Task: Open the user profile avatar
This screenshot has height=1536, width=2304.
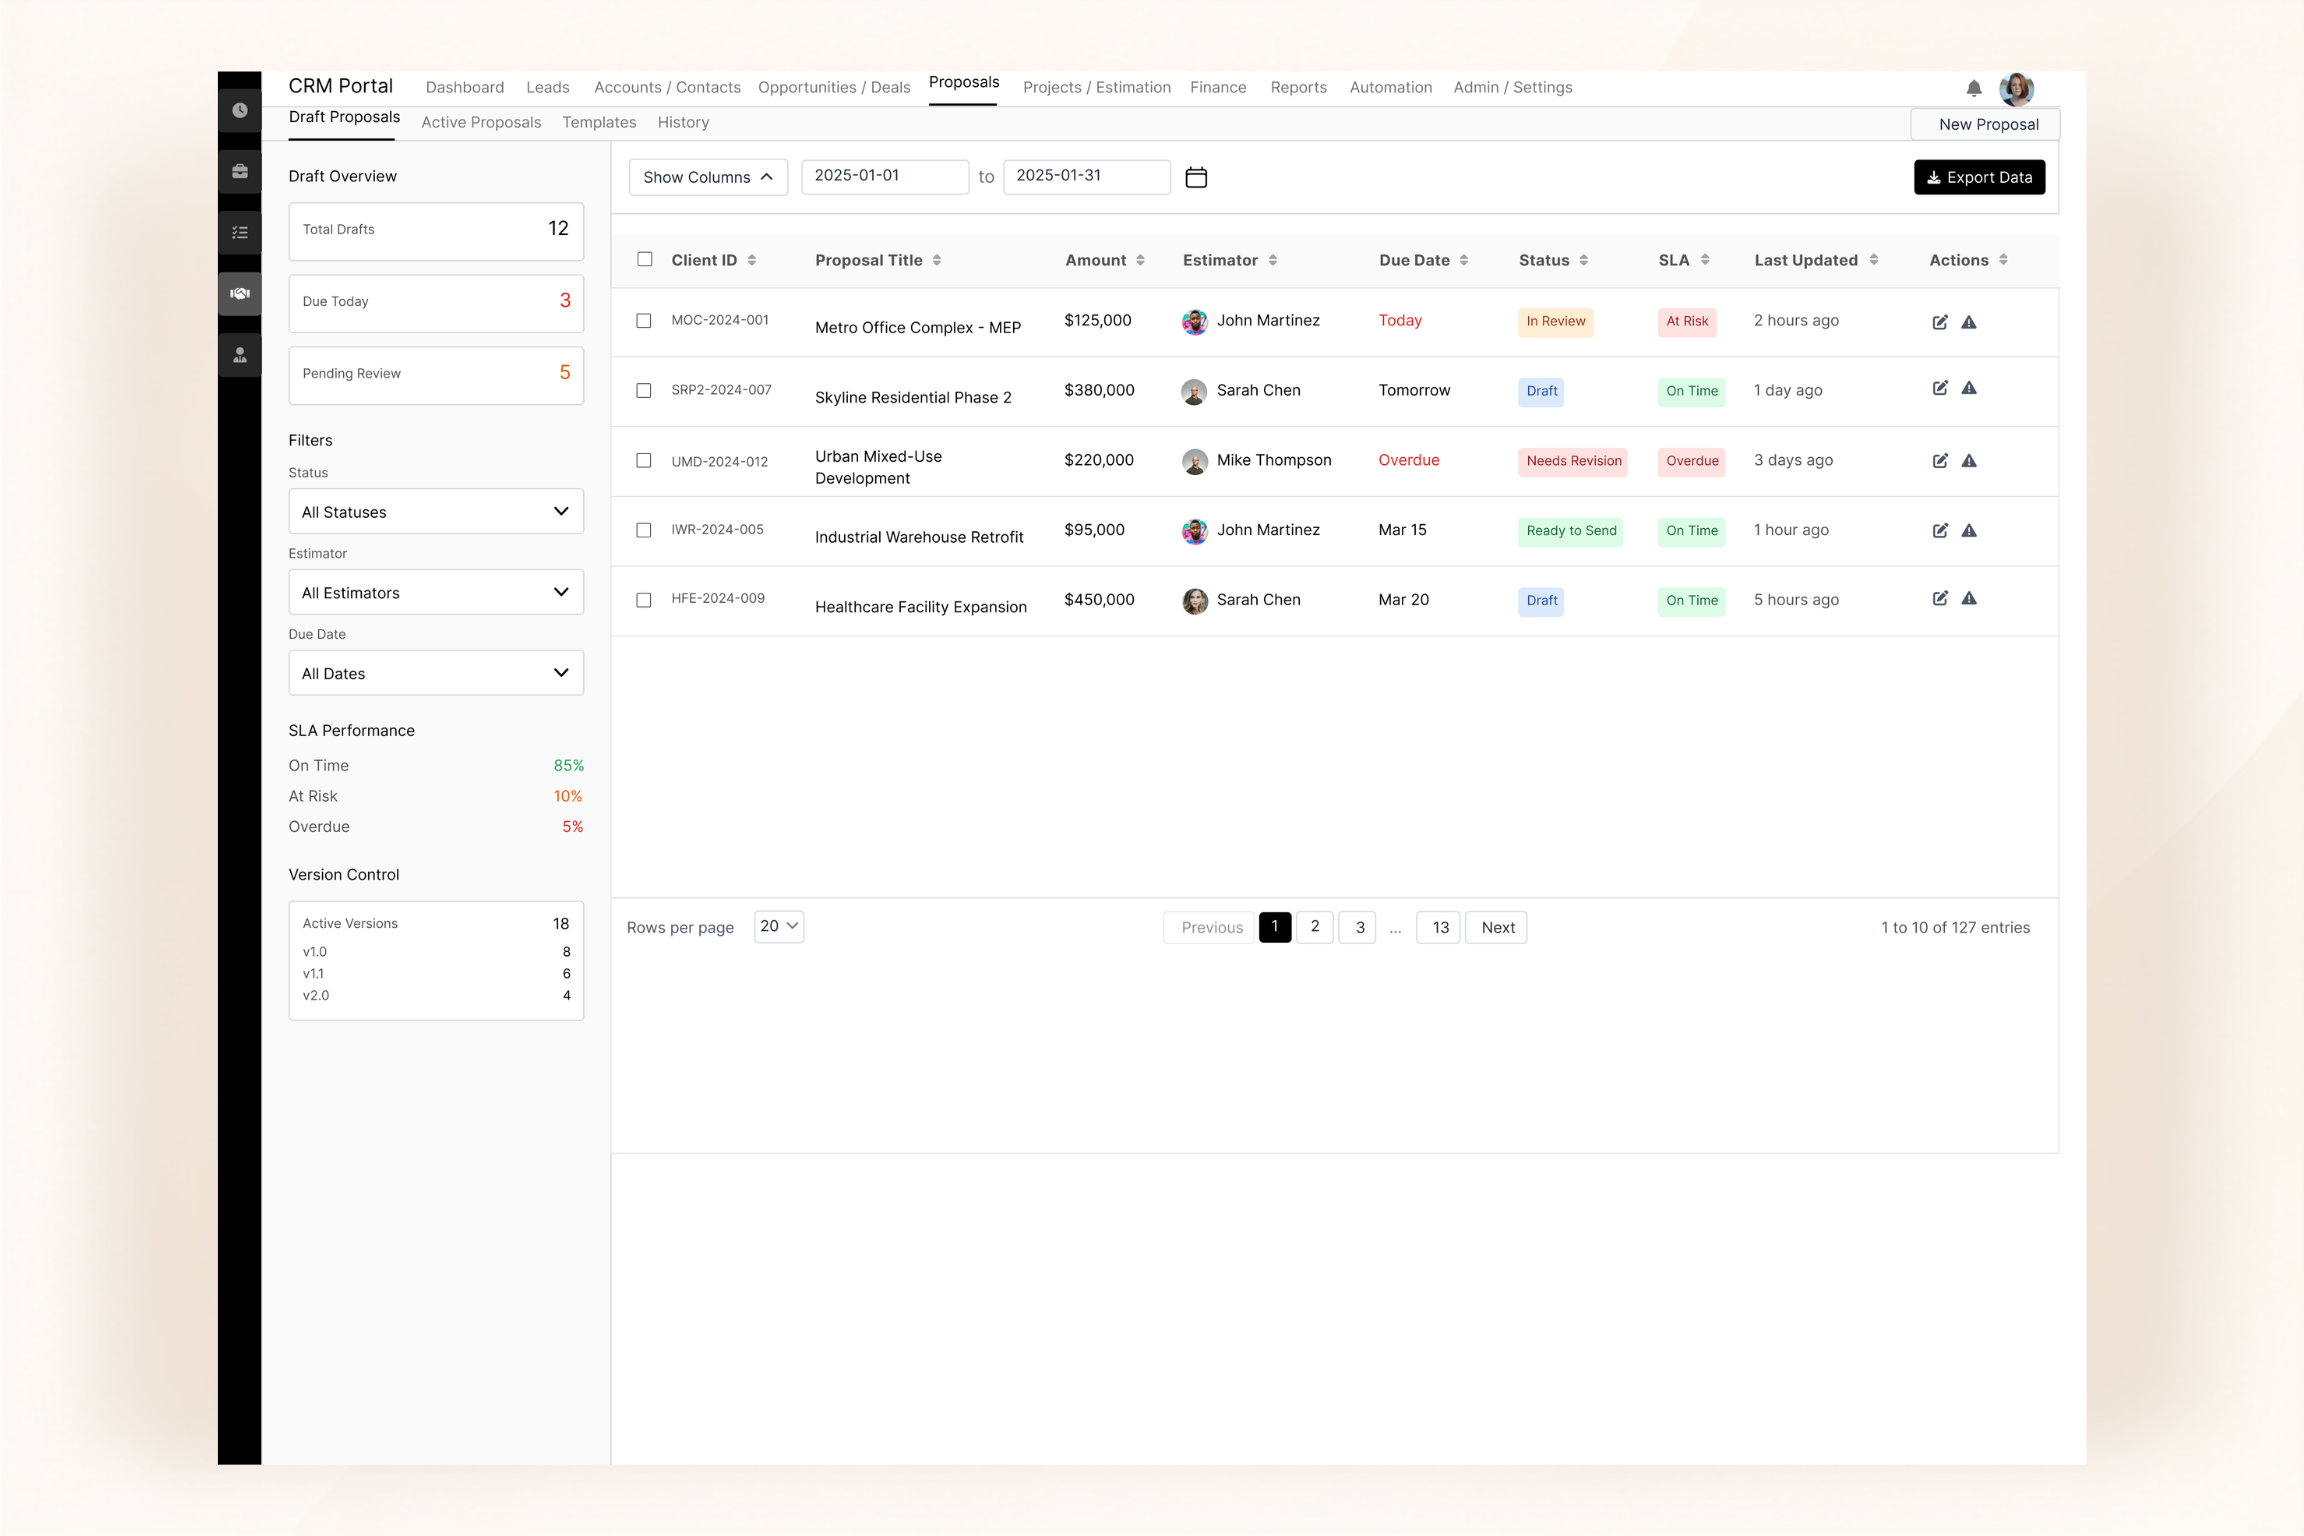Action: click(2016, 88)
